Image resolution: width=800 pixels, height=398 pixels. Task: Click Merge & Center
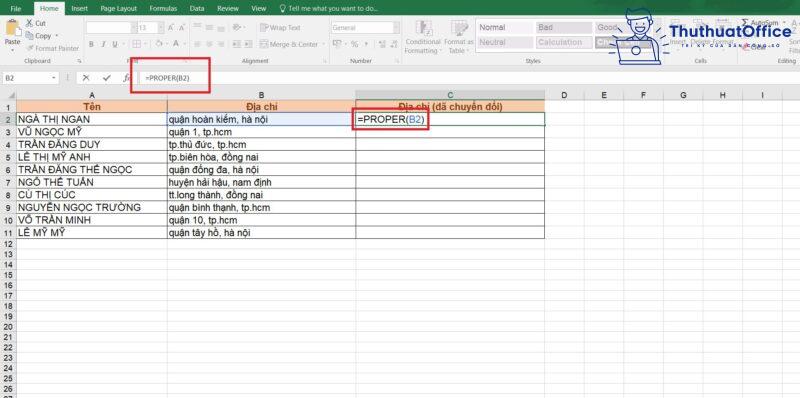289,44
